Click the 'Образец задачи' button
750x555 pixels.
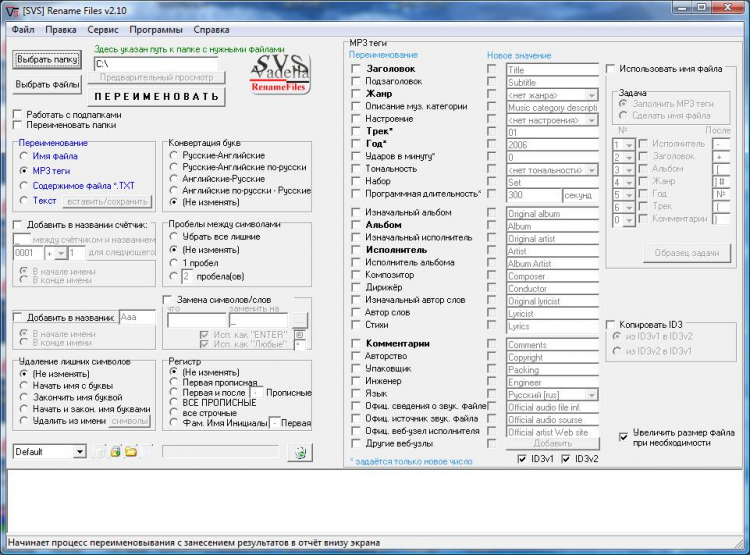[x=686, y=253]
